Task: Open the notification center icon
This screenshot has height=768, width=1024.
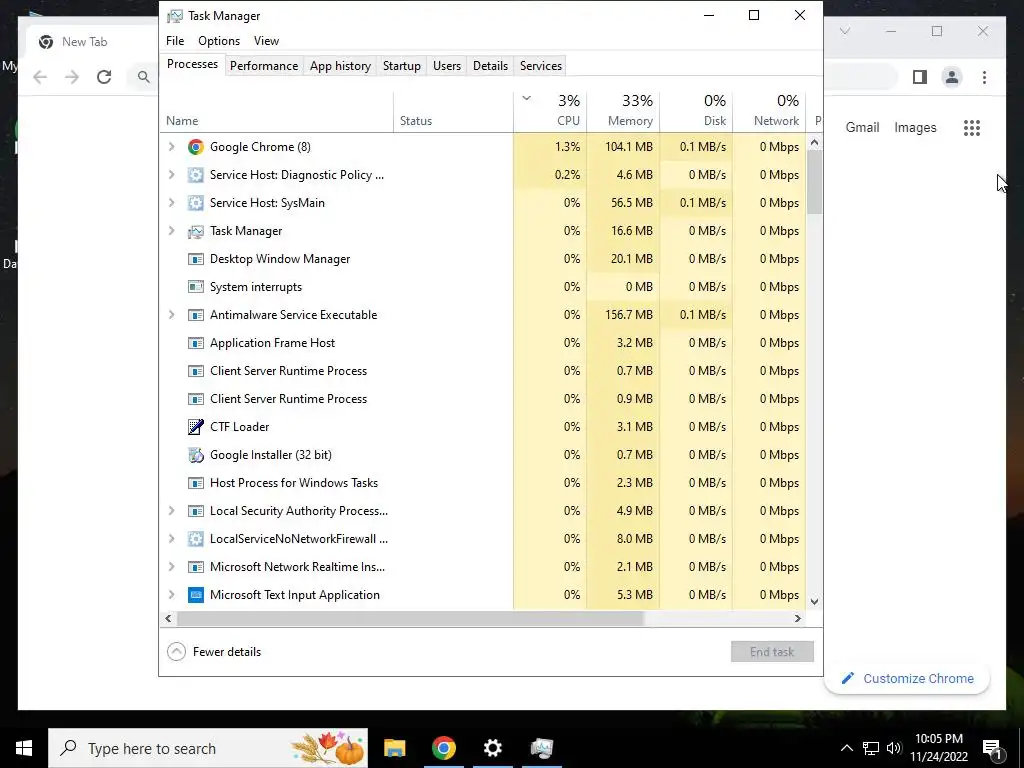Action: coord(992,748)
